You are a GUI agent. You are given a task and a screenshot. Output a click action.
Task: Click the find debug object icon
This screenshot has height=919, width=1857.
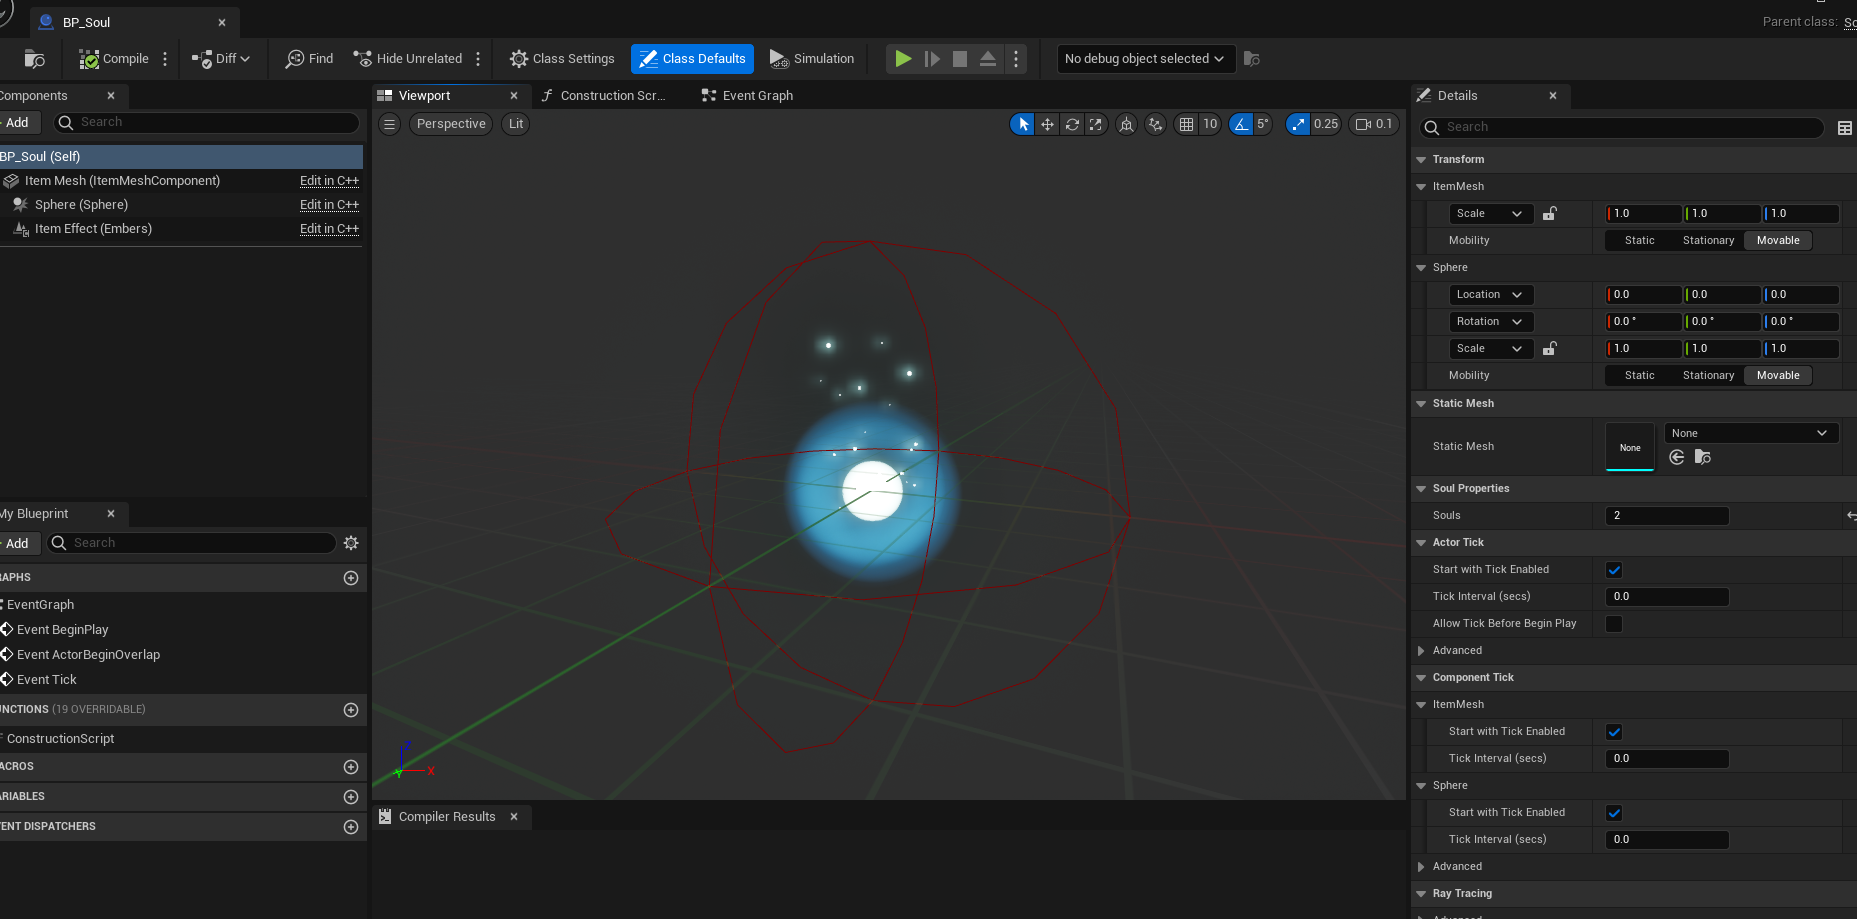[x=1251, y=59]
